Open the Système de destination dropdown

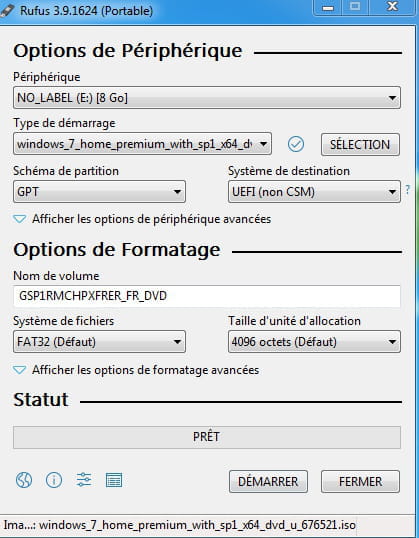pos(314,191)
